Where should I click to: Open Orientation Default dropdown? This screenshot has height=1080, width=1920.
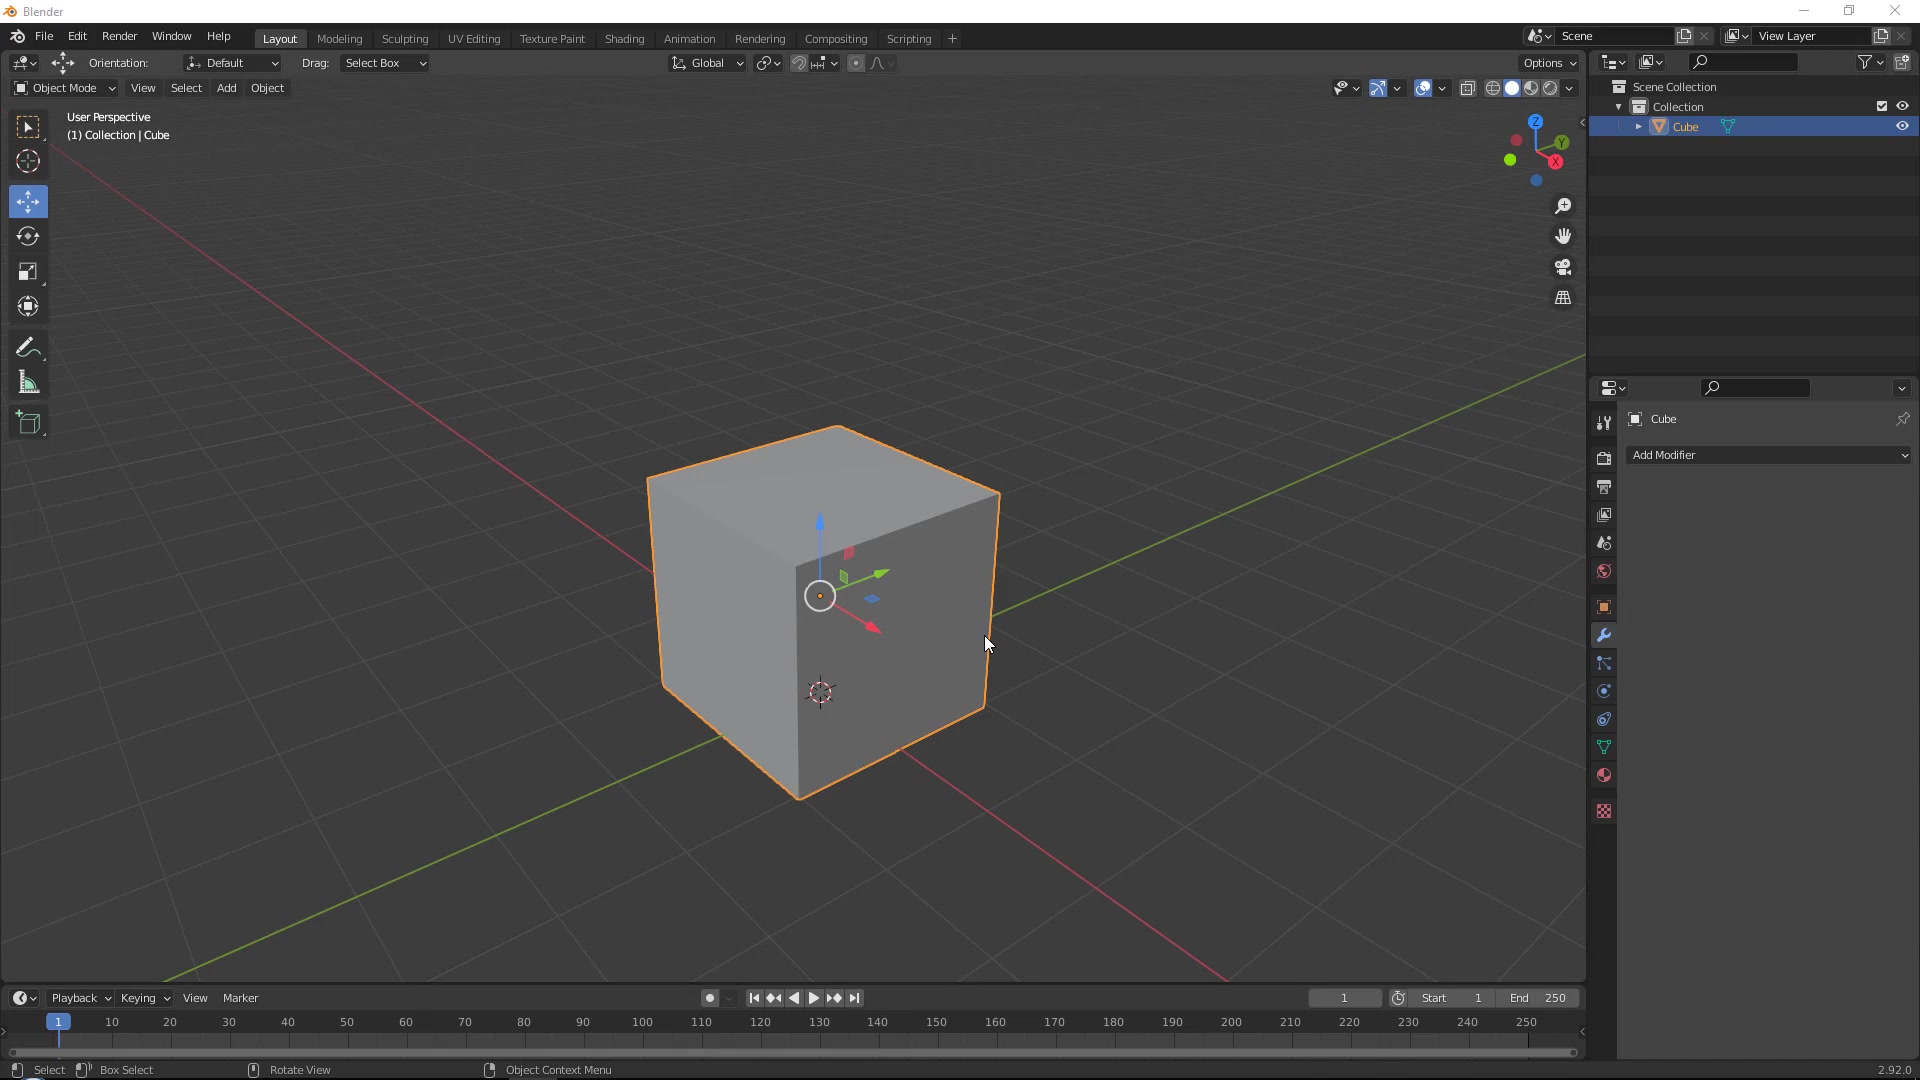(x=232, y=63)
